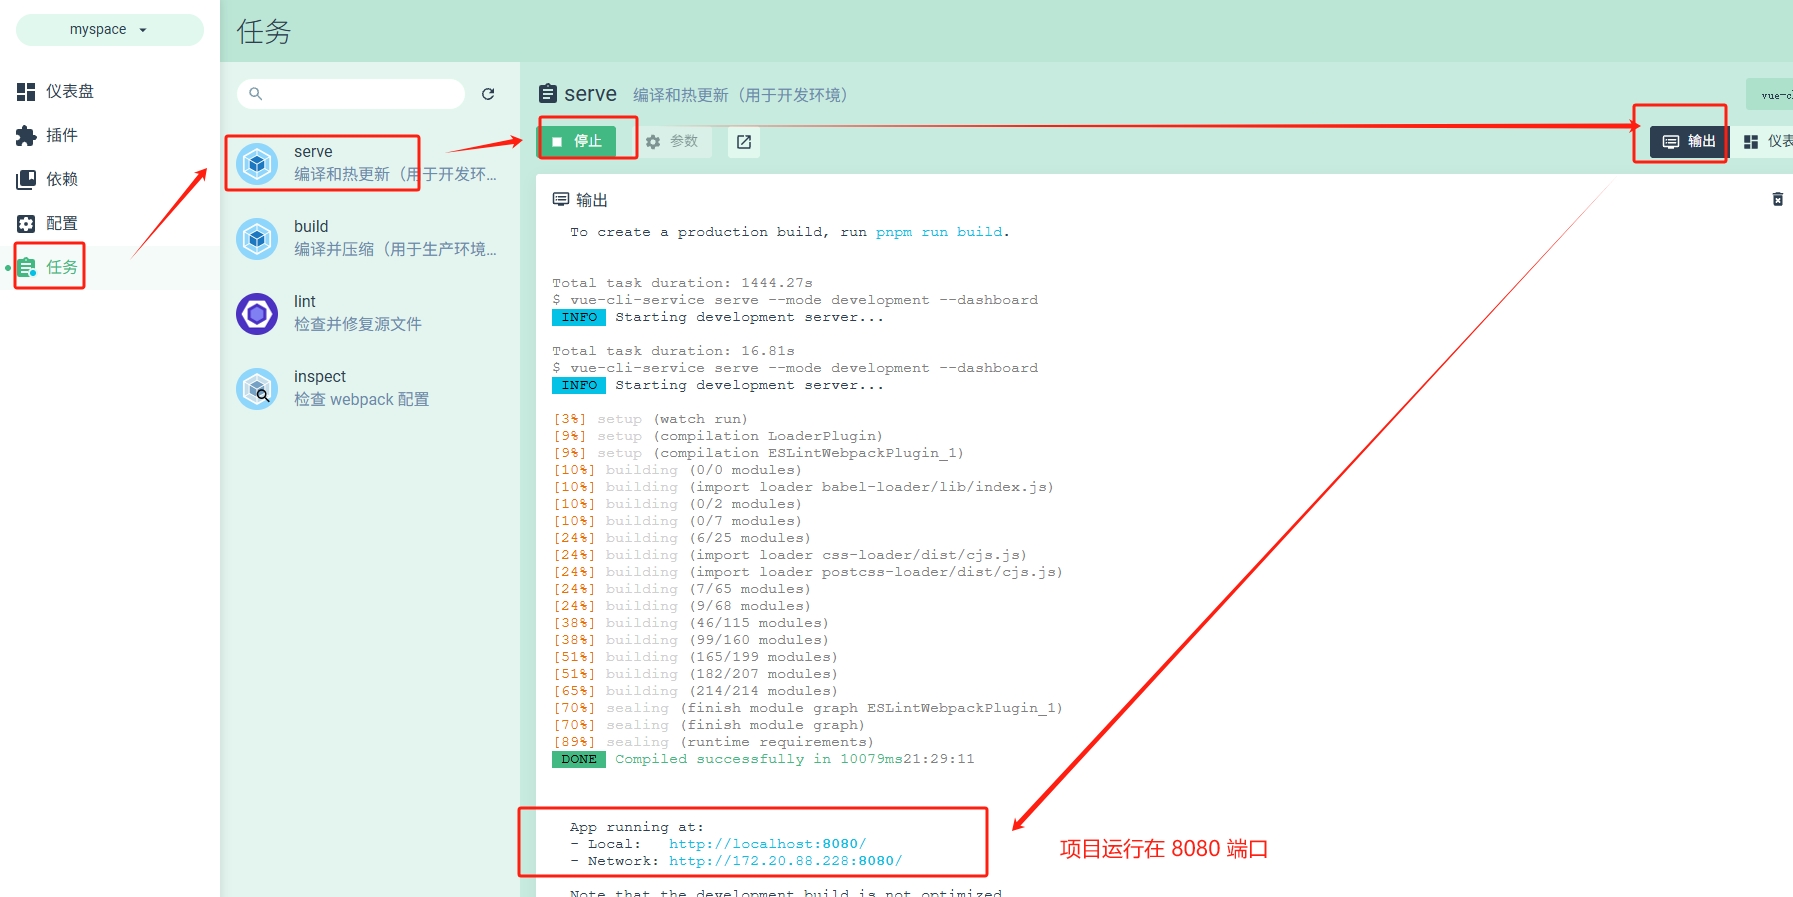Stop the running serve task
The width and height of the screenshot is (1793, 897).
tap(578, 142)
